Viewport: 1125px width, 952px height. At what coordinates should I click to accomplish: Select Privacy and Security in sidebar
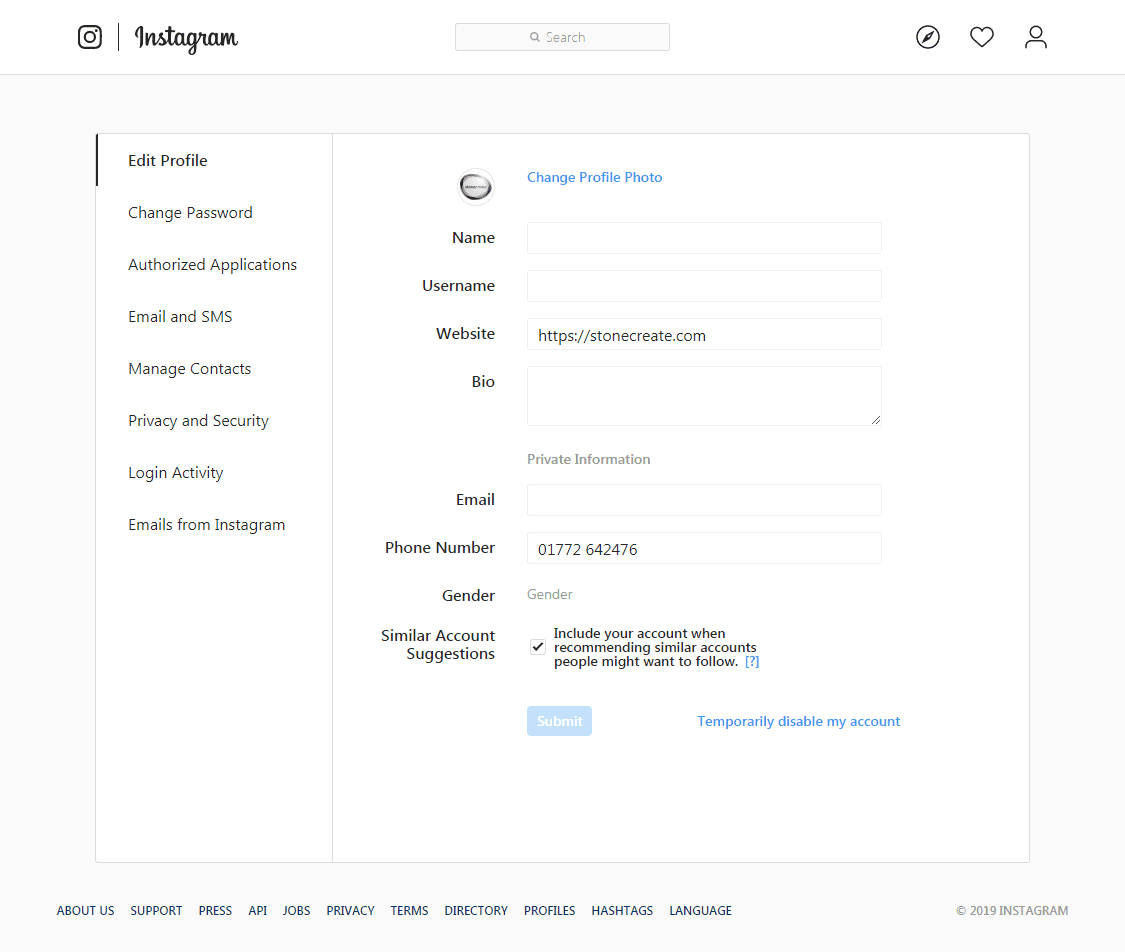coord(198,420)
